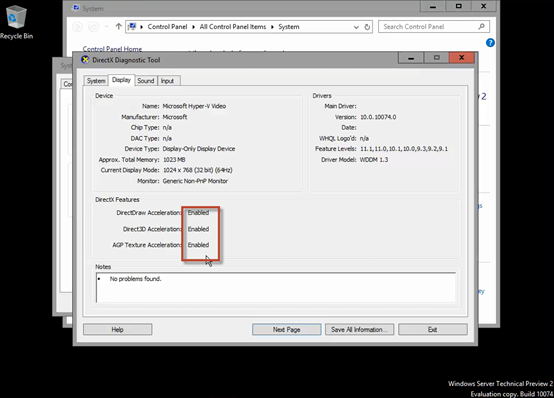Click the System window title bar icon
The height and width of the screenshot is (398, 554).
pyautogui.click(x=76, y=8)
